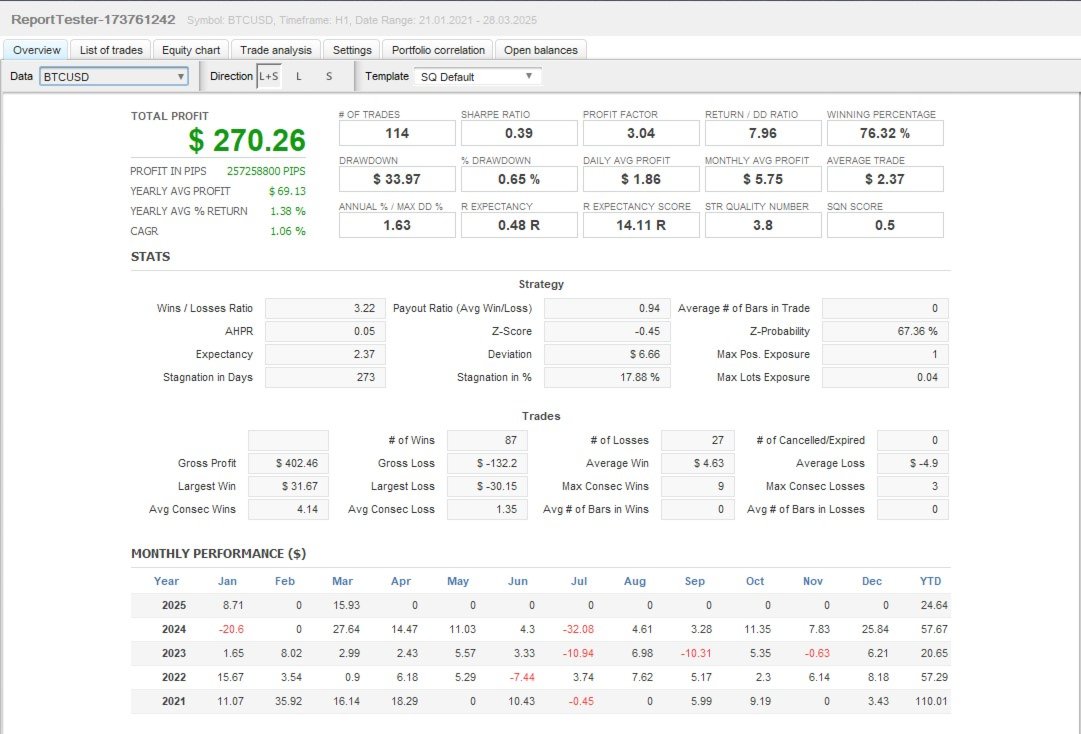The width and height of the screenshot is (1081, 734).
Task: Click the Daily Avg Profit box showing $ 1.86
Action: pyautogui.click(x=641, y=179)
